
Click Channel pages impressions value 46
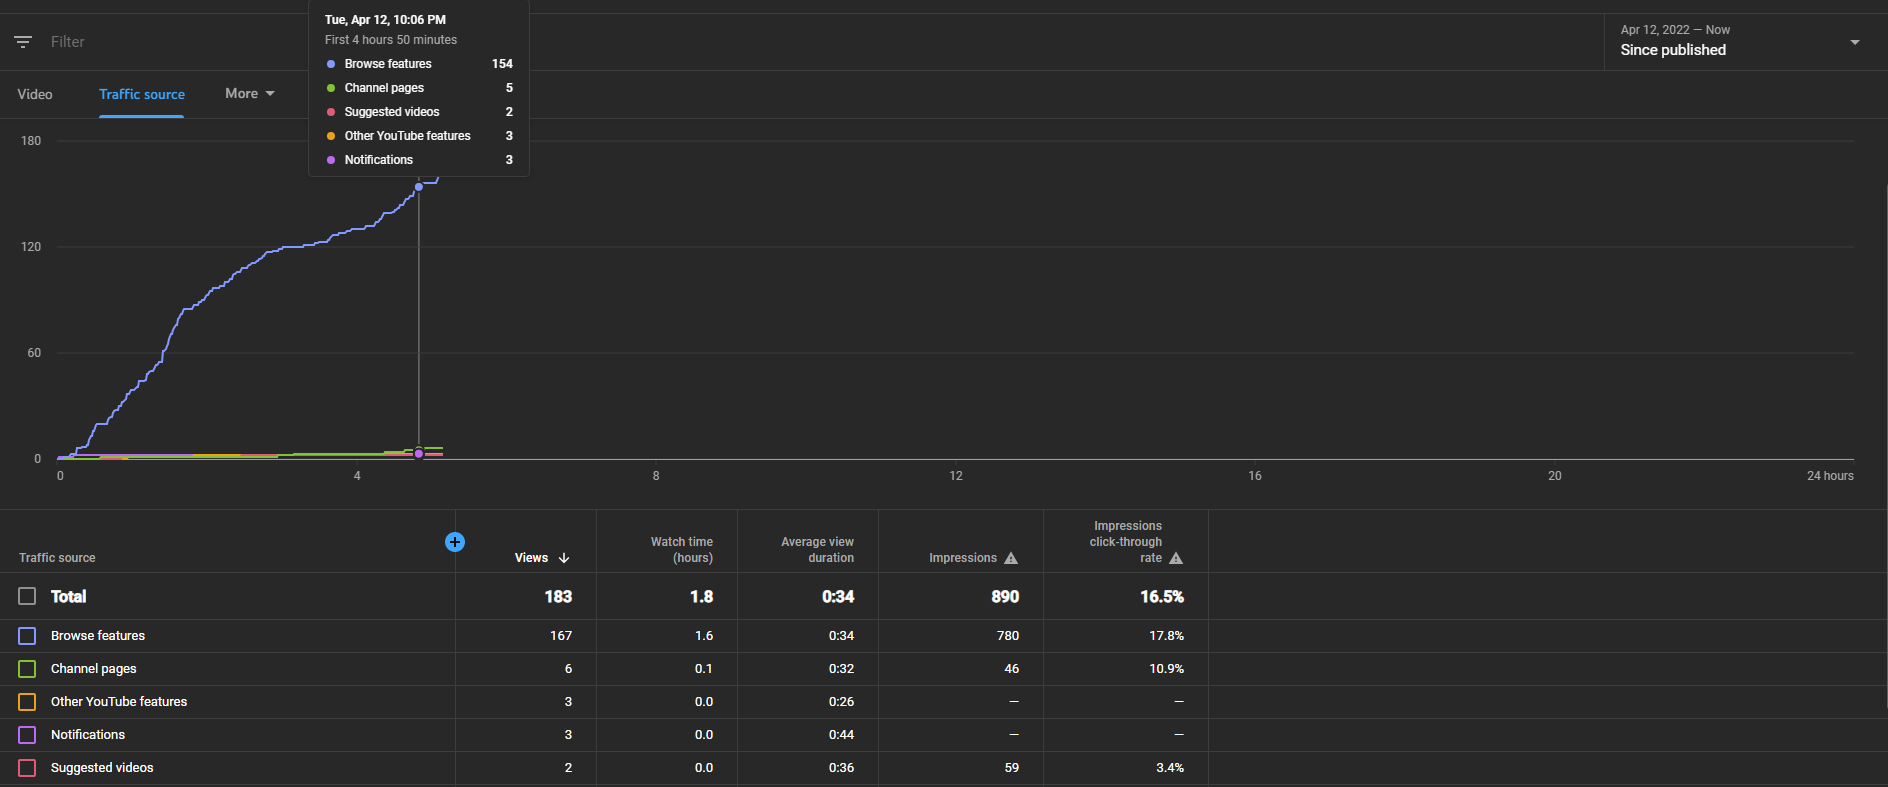click(1012, 669)
